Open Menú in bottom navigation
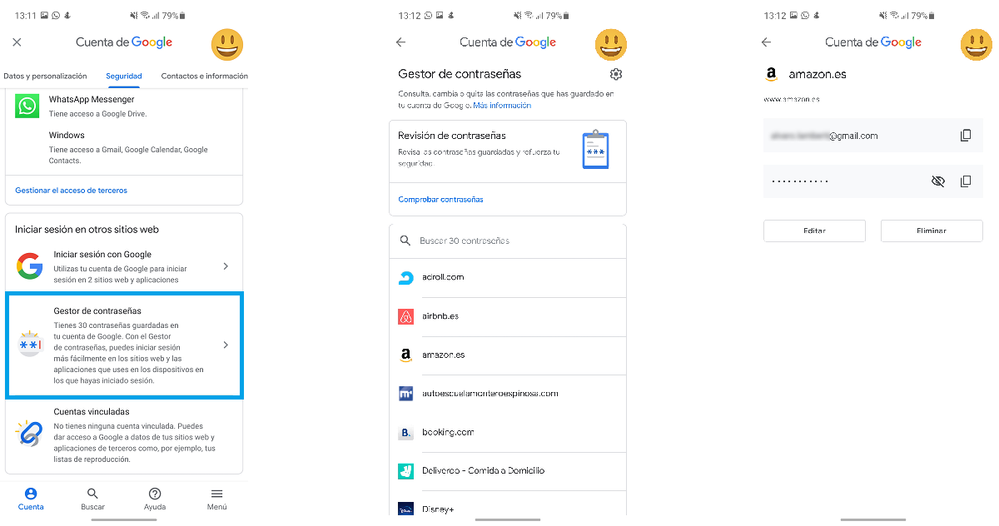This screenshot has height=526, width=999. pyautogui.click(x=217, y=499)
